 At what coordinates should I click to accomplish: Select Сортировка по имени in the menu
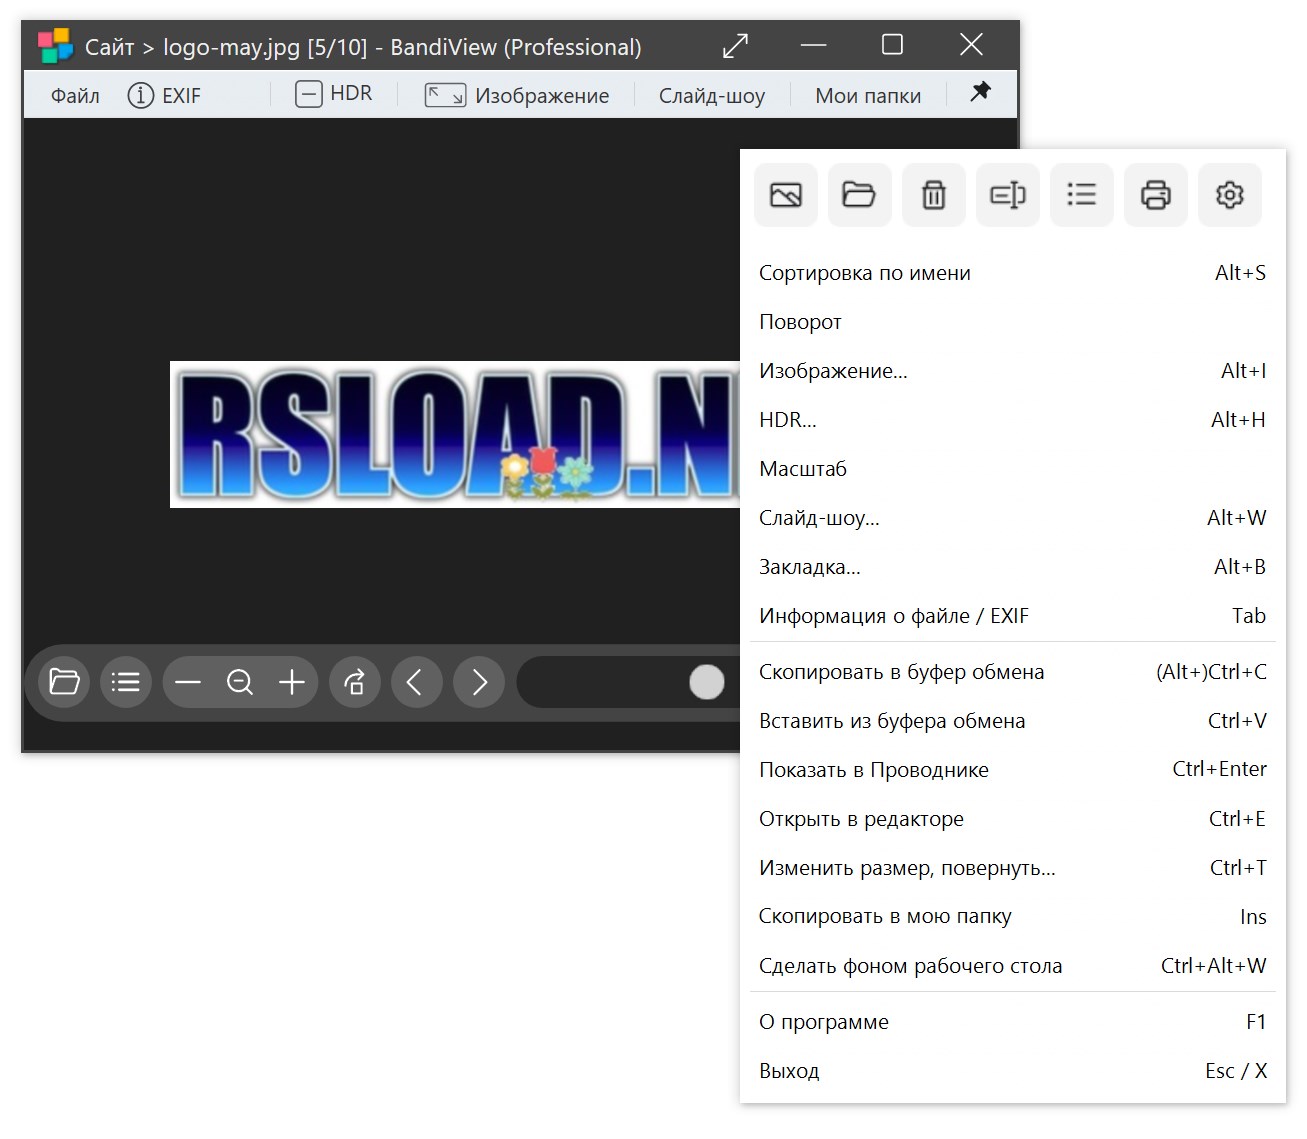point(865,272)
